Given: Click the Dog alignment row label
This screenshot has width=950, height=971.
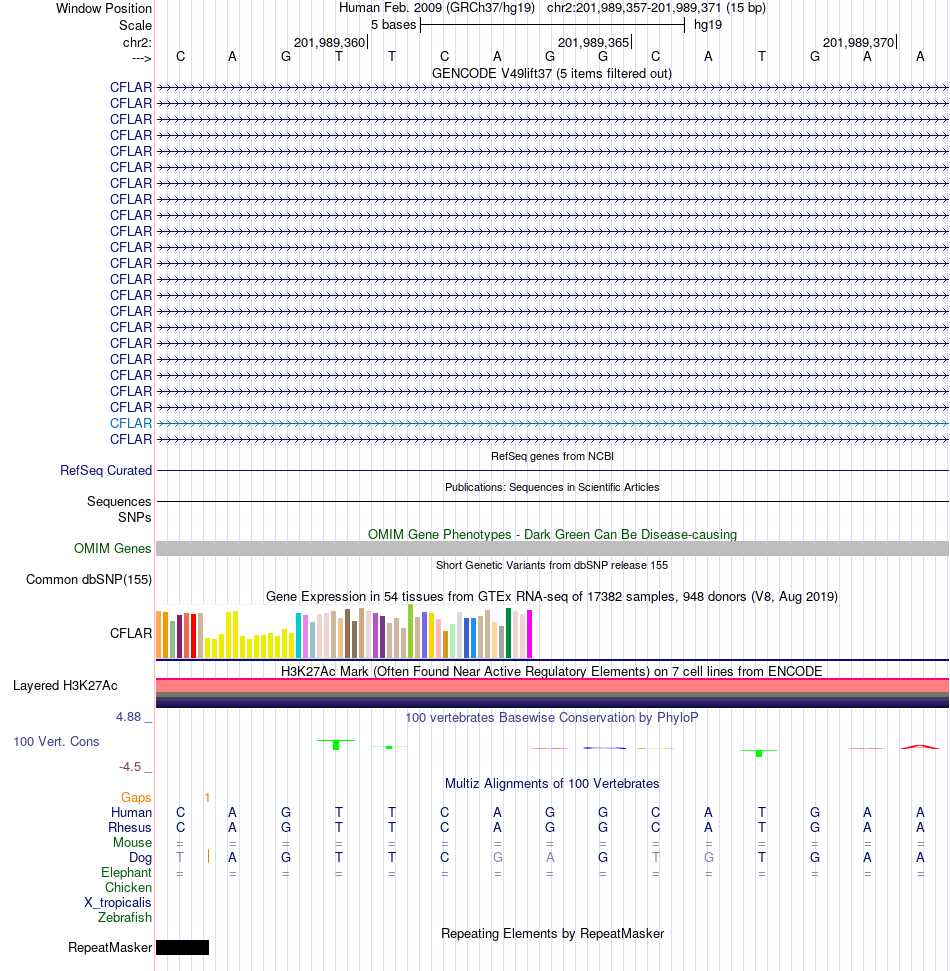Looking at the screenshot, I should point(141,857).
